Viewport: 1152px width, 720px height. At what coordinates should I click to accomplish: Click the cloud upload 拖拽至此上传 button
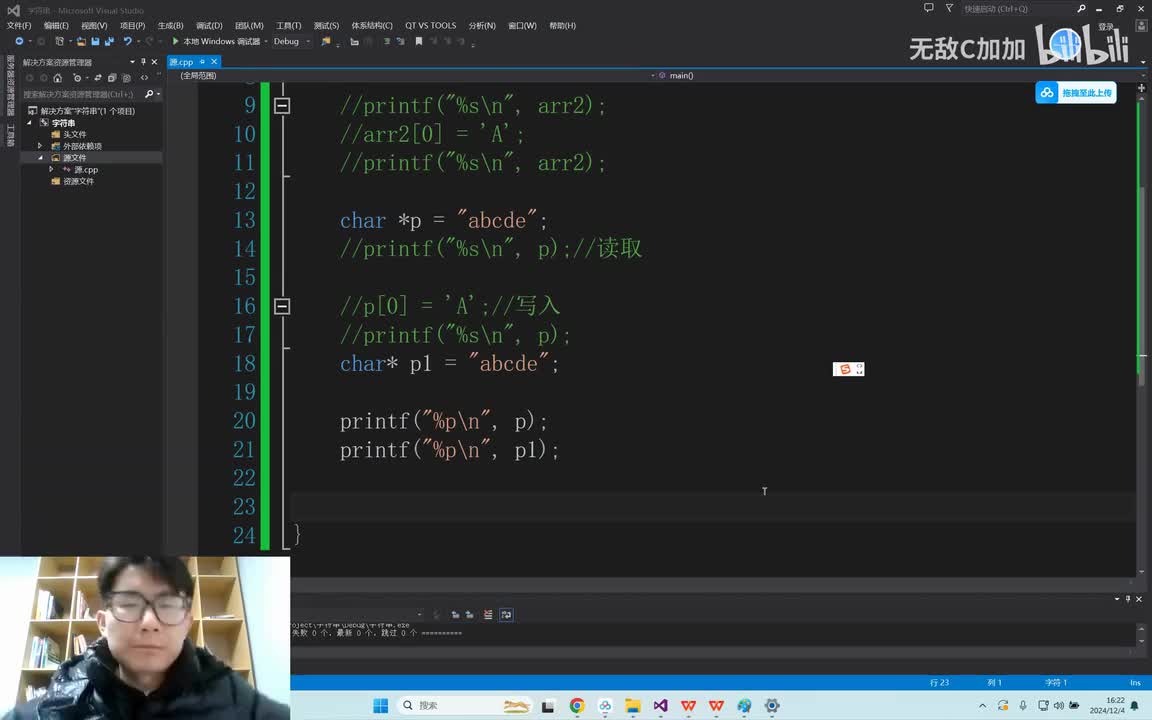(x=1076, y=93)
